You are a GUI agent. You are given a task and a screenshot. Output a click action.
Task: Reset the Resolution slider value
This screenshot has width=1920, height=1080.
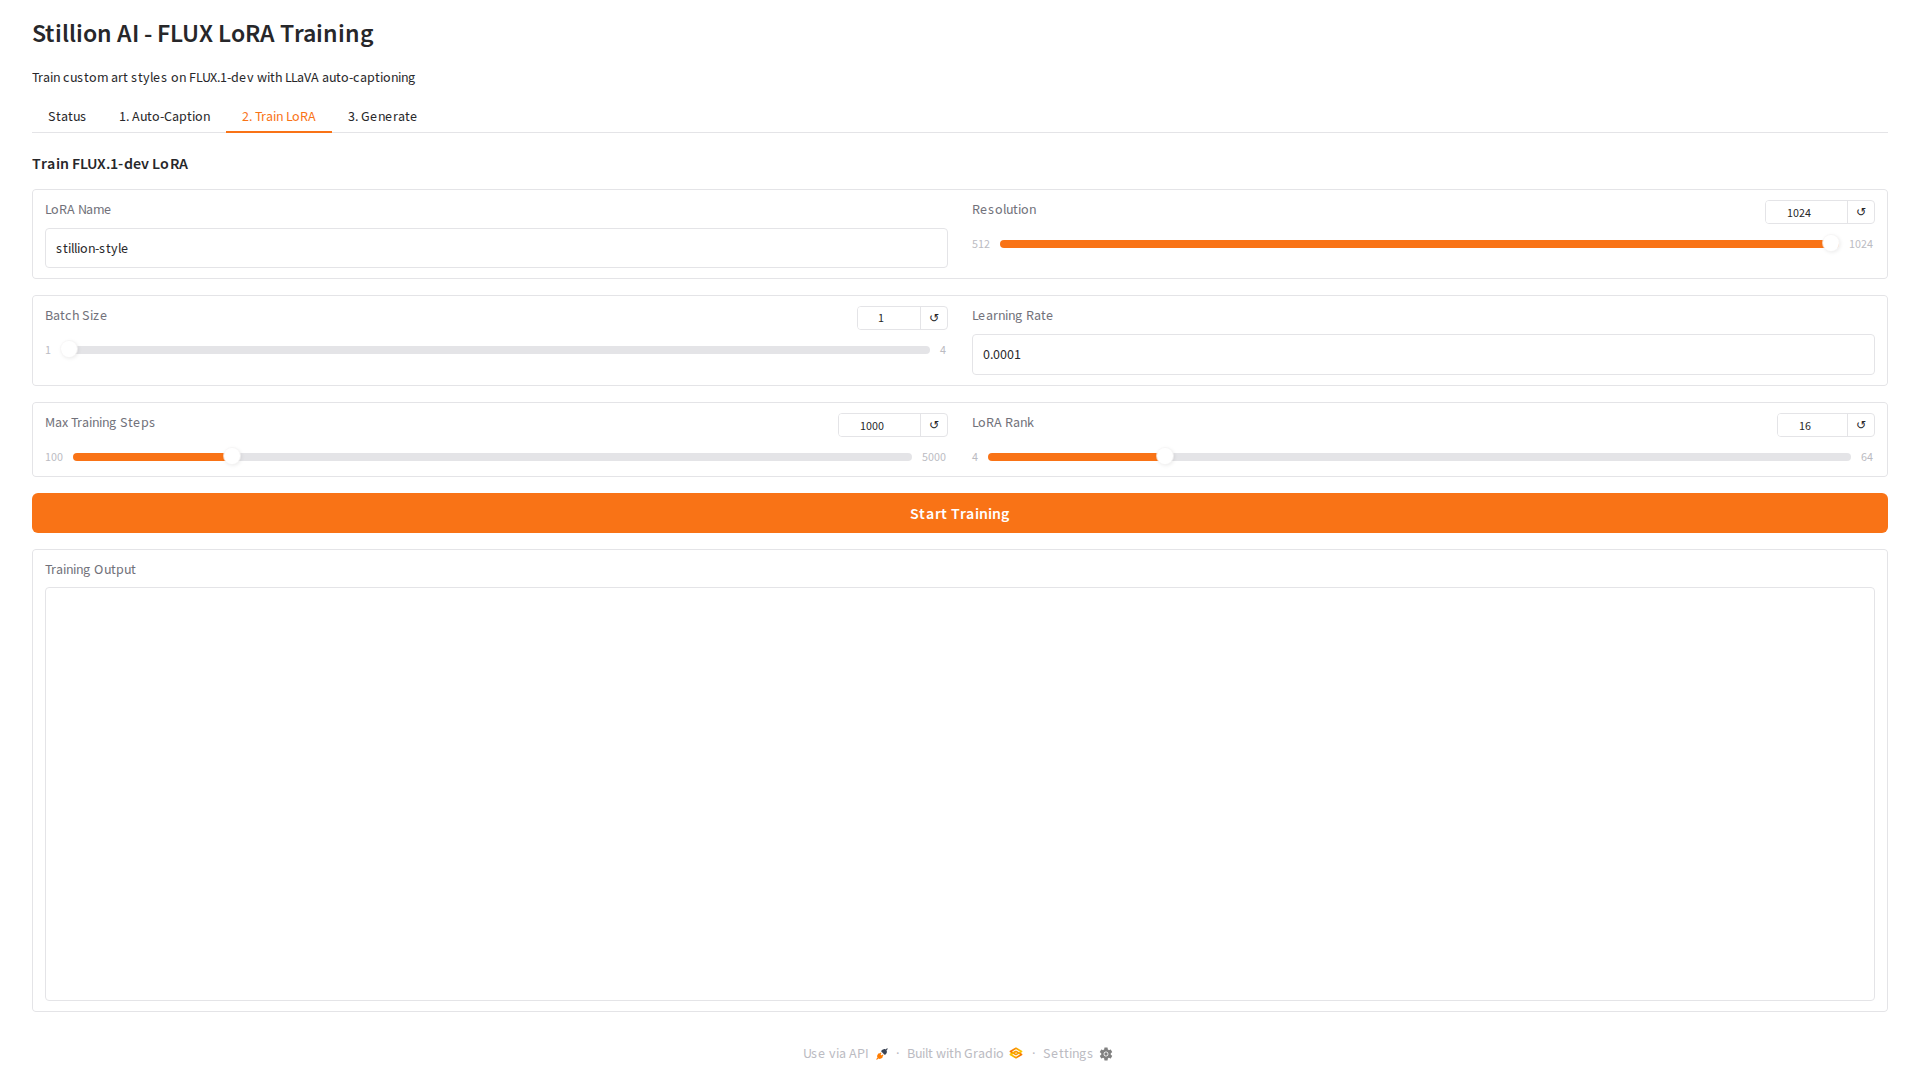point(1861,212)
